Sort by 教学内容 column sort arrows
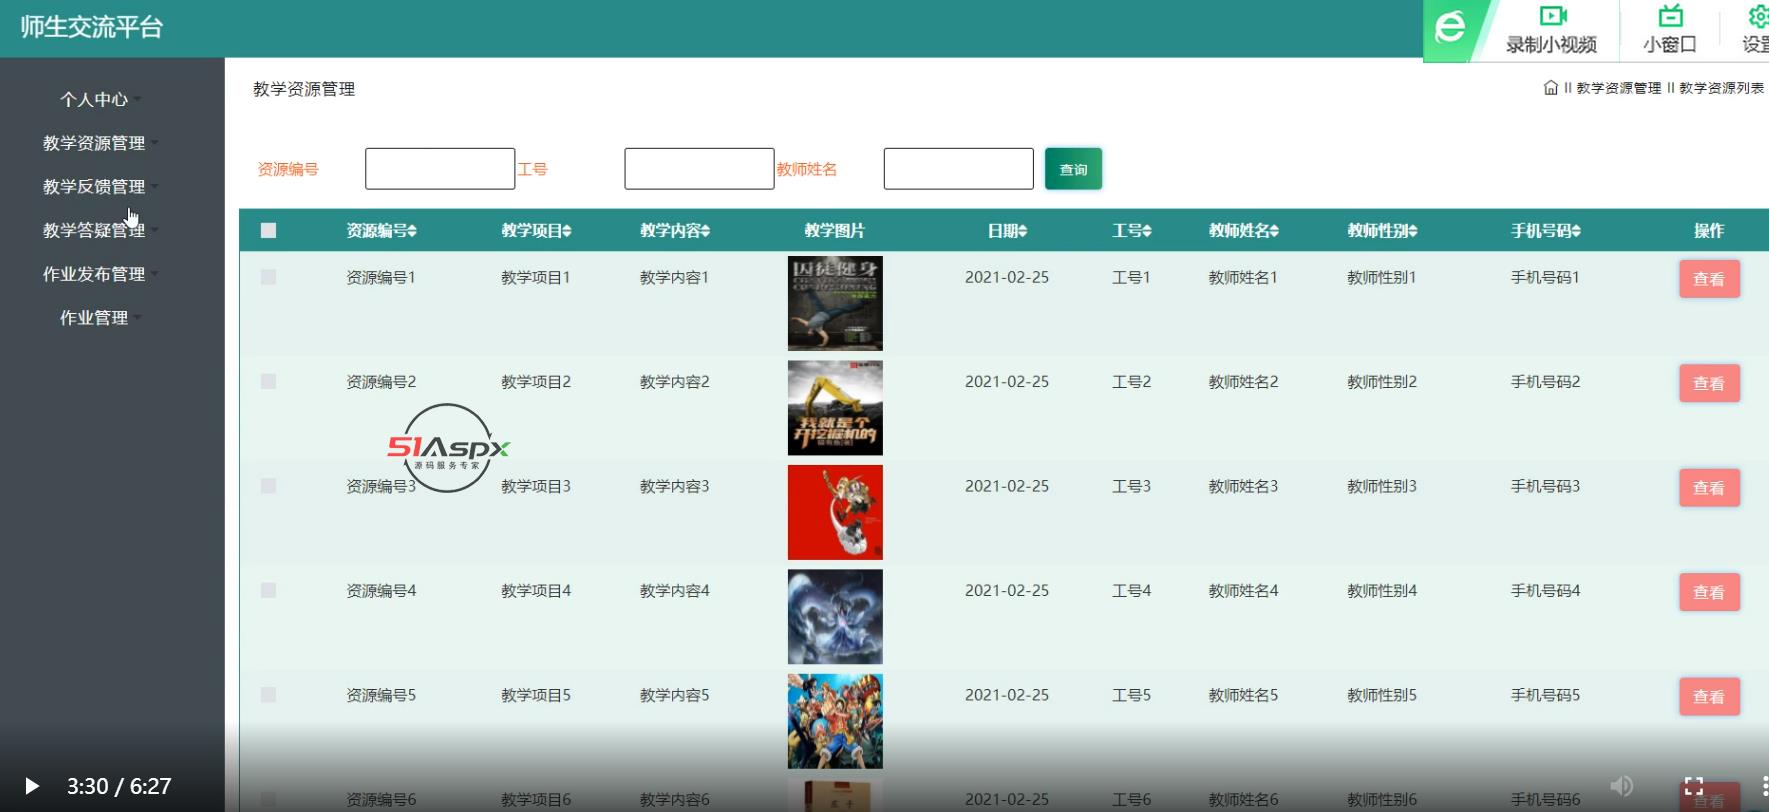Screen dimensions: 1769x812 point(705,231)
